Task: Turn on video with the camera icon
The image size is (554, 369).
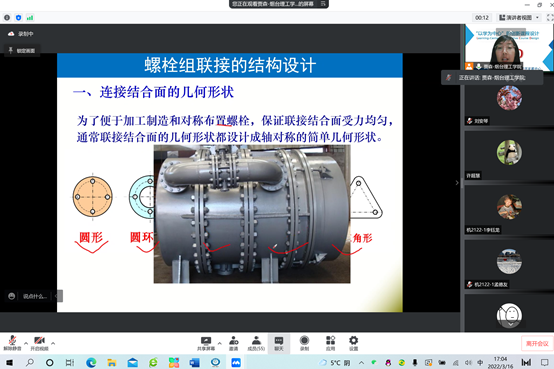Action: click(x=39, y=343)
